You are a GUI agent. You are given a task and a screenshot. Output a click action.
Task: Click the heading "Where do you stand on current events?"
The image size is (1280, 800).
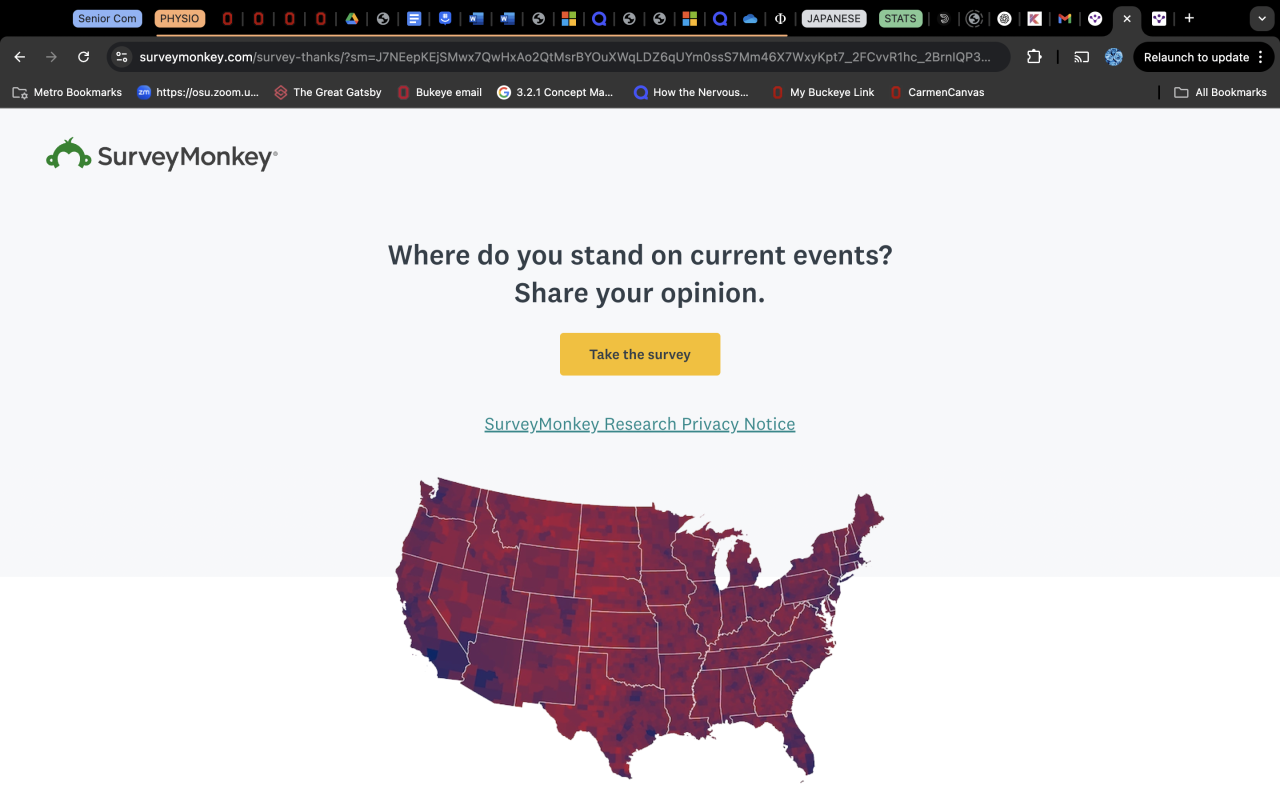[640, 255]
